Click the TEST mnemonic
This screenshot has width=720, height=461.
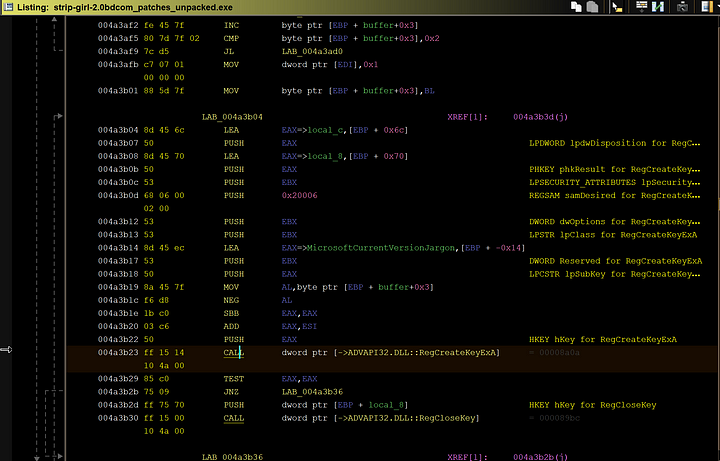(233, 379)
